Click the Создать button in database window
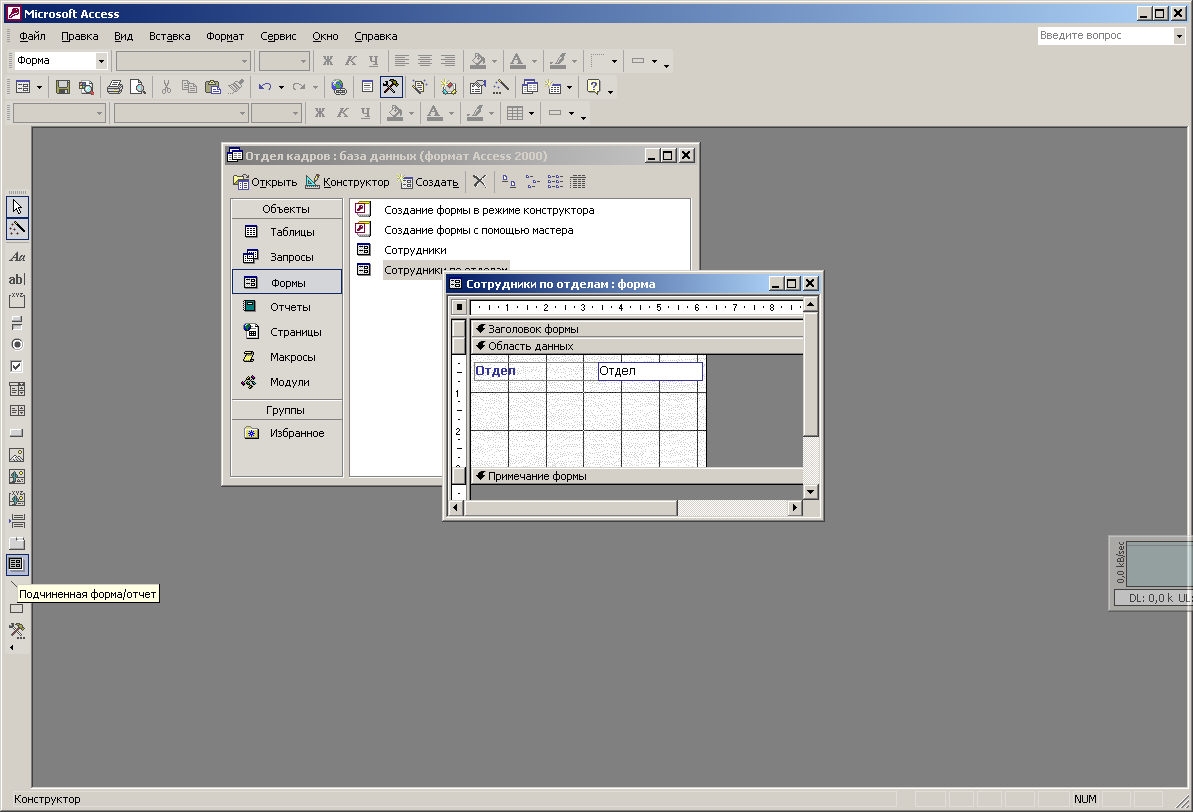Viewport: 1193px width, 812px height. (x=429, y=181)
